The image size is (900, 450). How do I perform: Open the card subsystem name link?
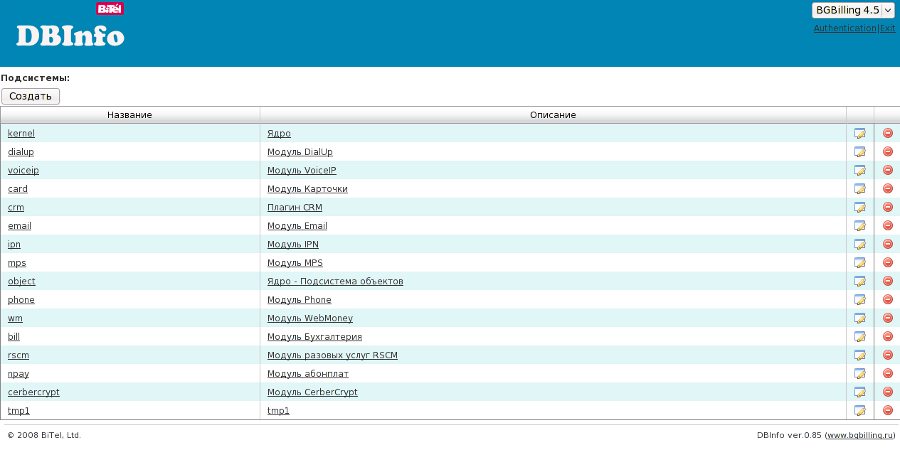tap(18, 188)
